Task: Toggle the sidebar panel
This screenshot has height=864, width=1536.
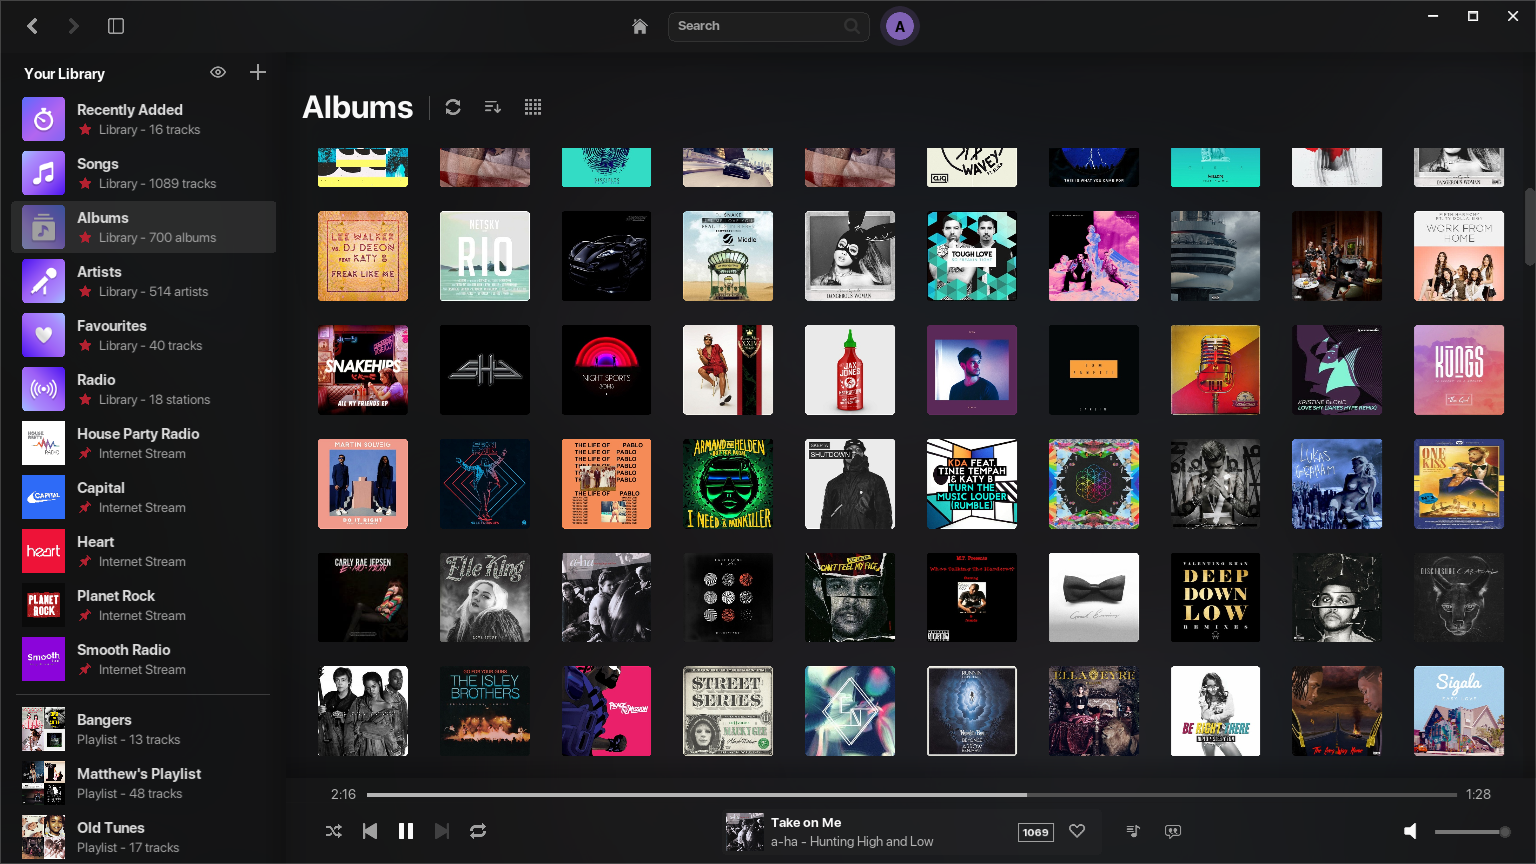Action: coord(116,26)
